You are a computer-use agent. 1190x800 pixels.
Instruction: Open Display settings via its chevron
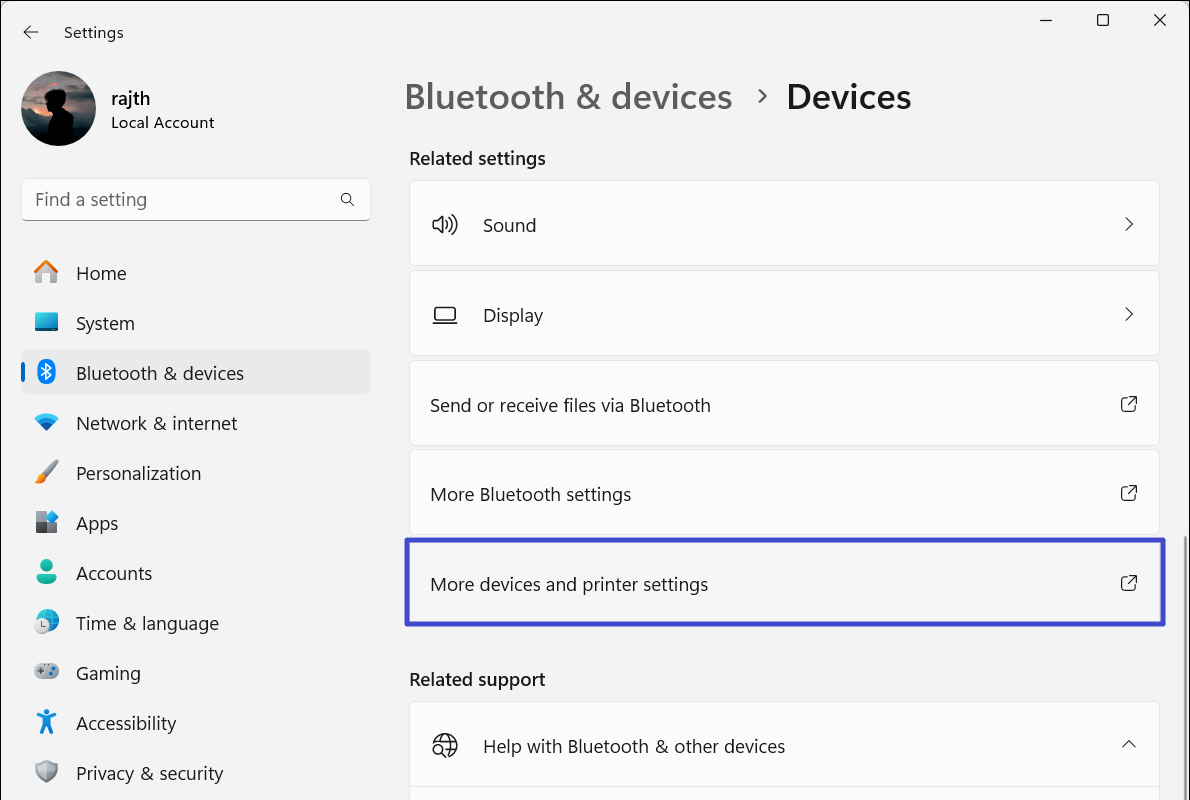pyautogui.click(x=1128, y=315)
